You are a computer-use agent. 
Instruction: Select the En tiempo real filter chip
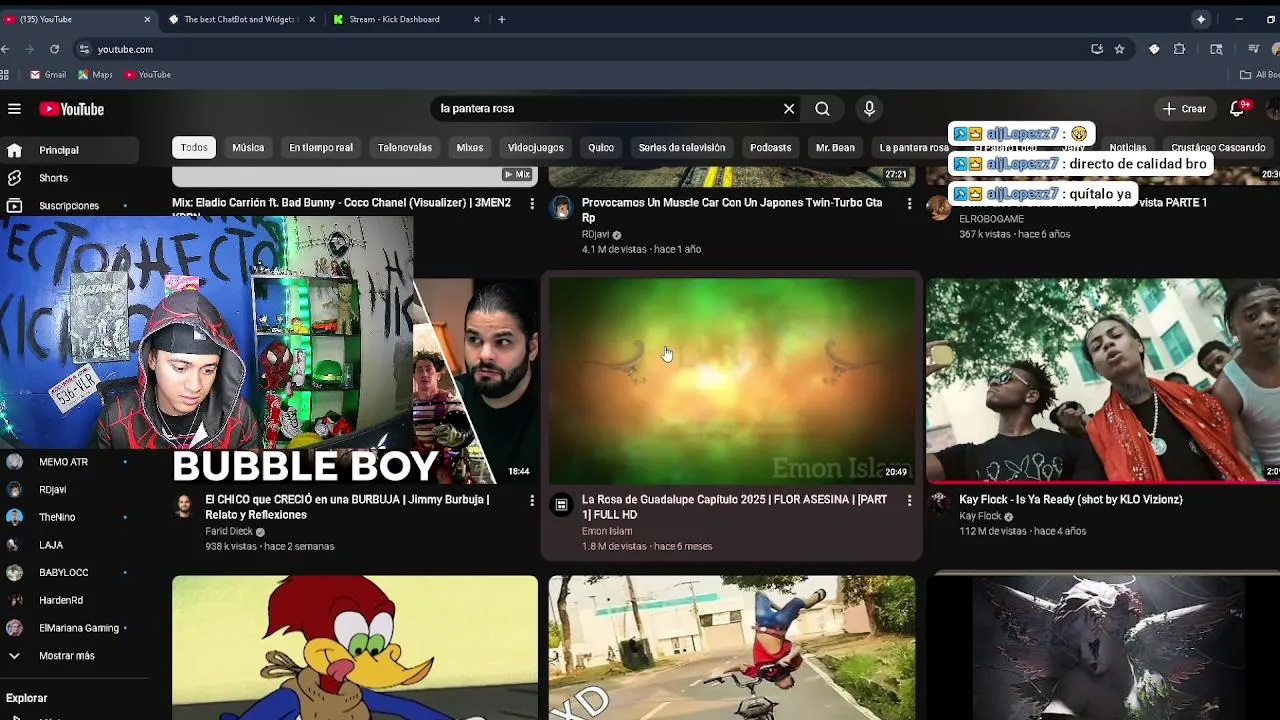click(321, 147)
